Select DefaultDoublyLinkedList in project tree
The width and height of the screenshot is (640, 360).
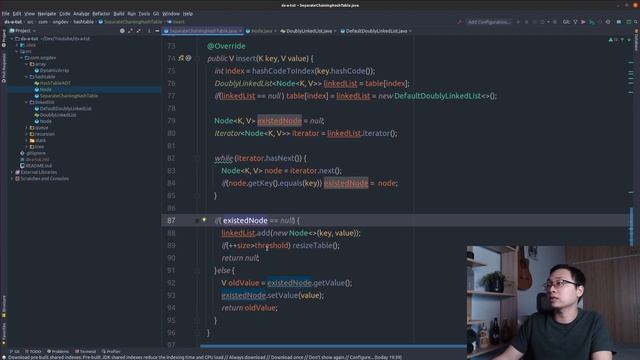[63, 109]
